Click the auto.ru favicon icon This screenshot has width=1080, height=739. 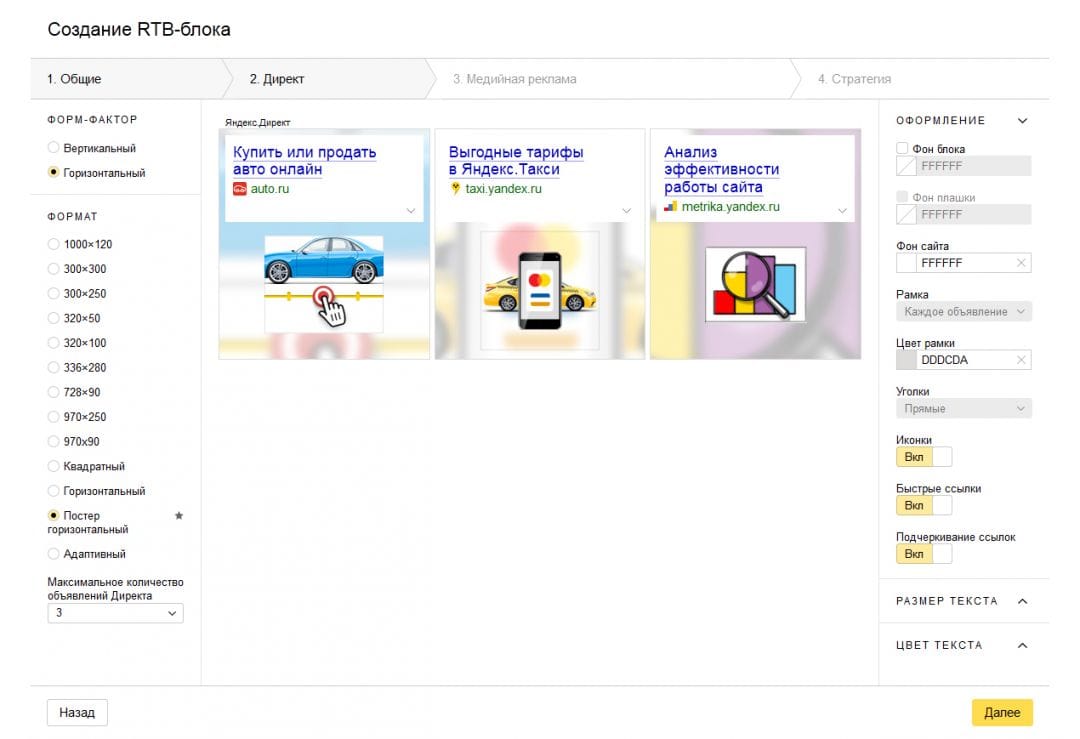click(x=240, y=189)
